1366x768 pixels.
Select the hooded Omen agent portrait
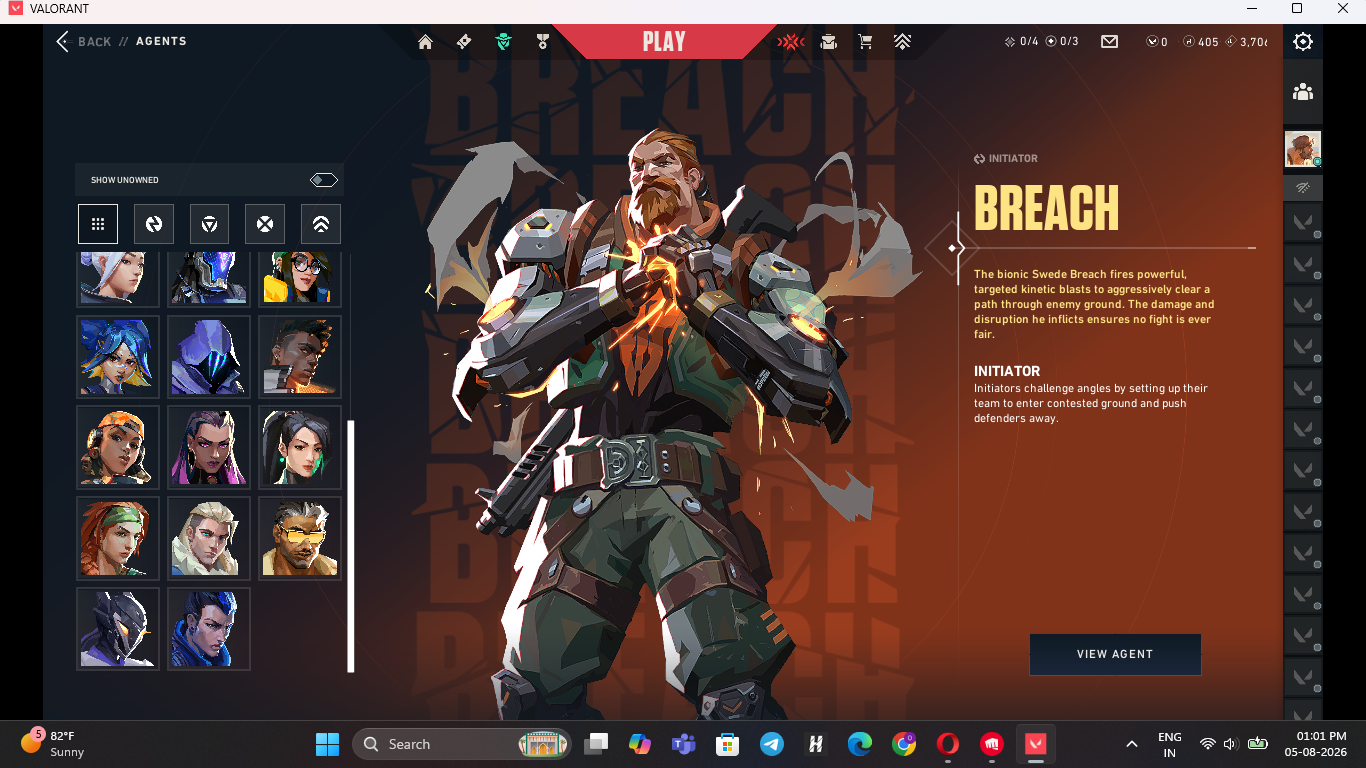click(x=209, y=357)
